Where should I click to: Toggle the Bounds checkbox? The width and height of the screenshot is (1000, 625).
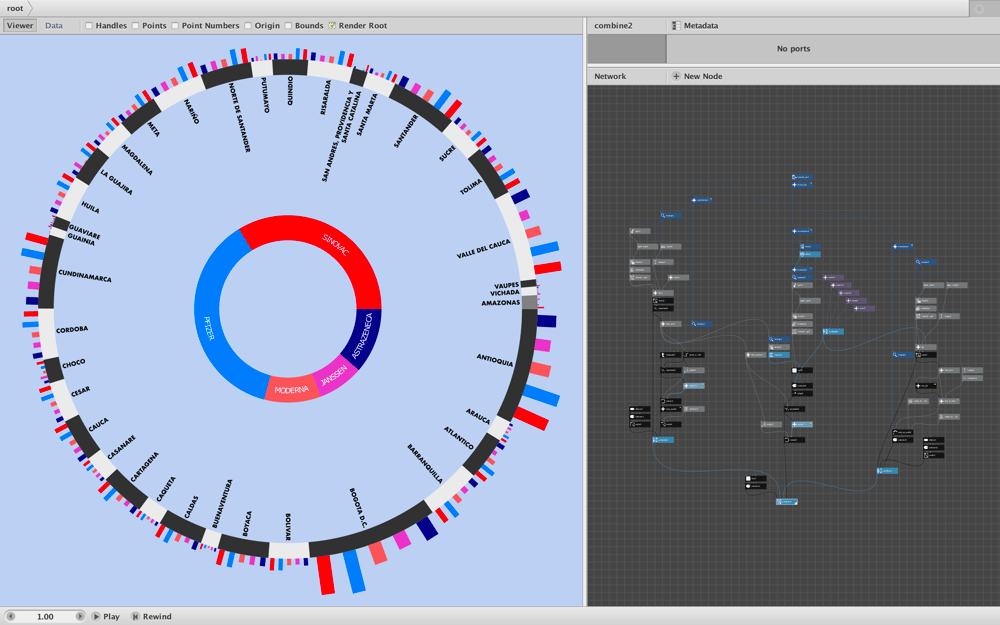pyautogui.click(x=288, y=26)
